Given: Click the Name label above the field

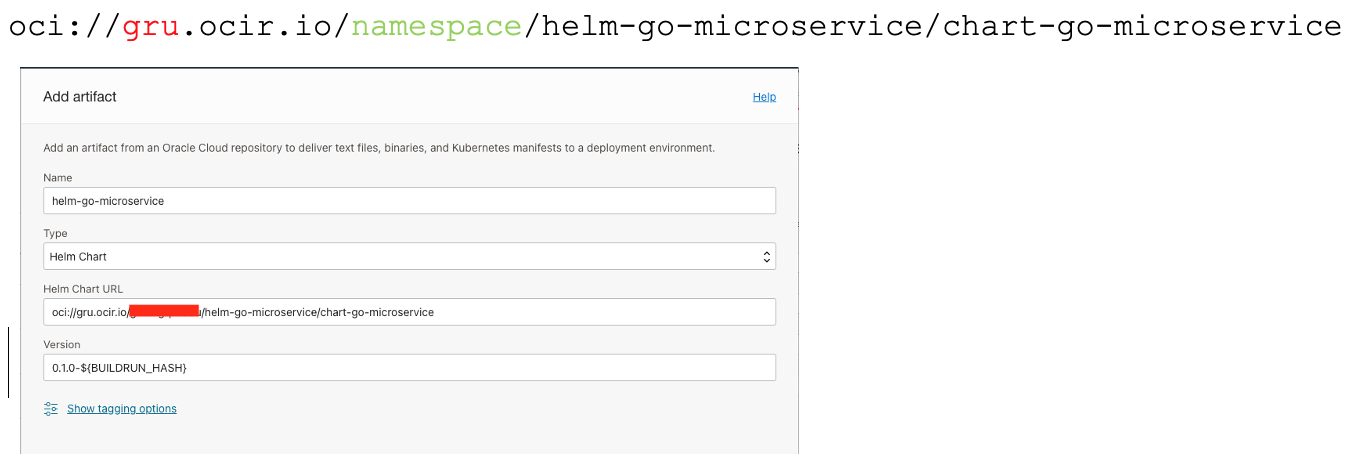Looking at the screenshot, I should [x=58, y=178].
